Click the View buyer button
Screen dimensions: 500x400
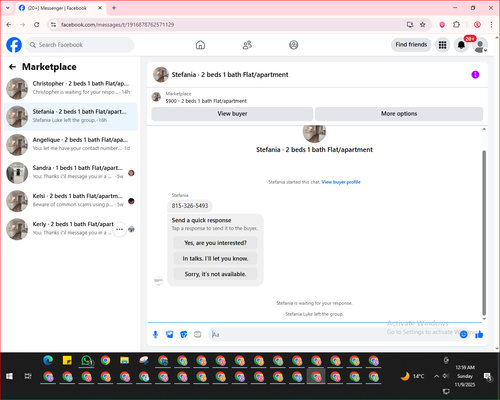[232, 114]
